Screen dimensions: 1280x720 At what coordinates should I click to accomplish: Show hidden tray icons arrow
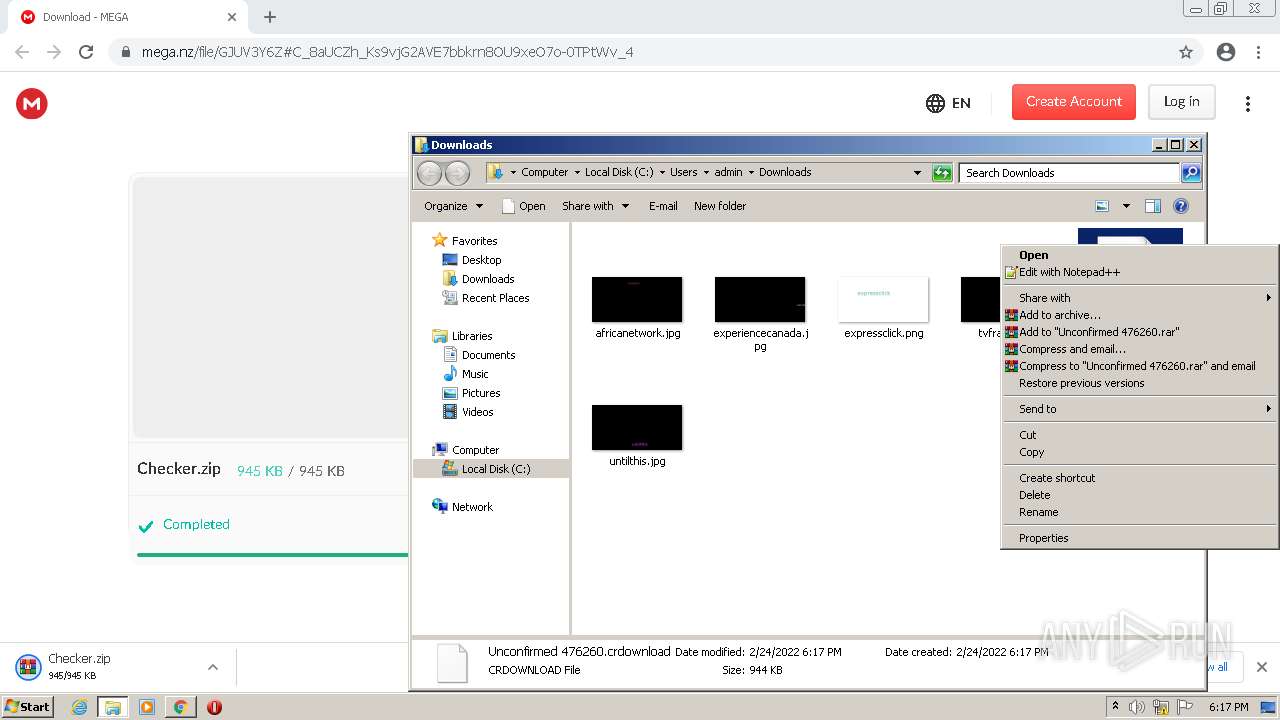1115,707
